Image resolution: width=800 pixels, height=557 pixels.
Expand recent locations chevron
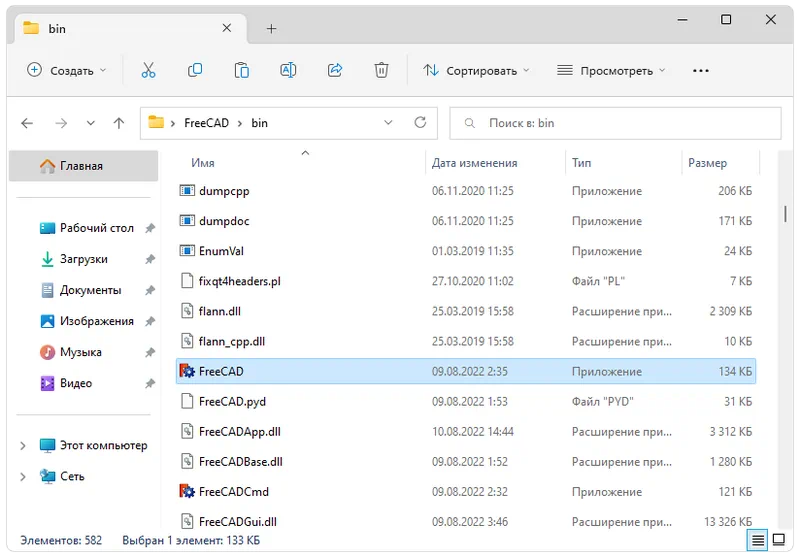coord(90,123)
